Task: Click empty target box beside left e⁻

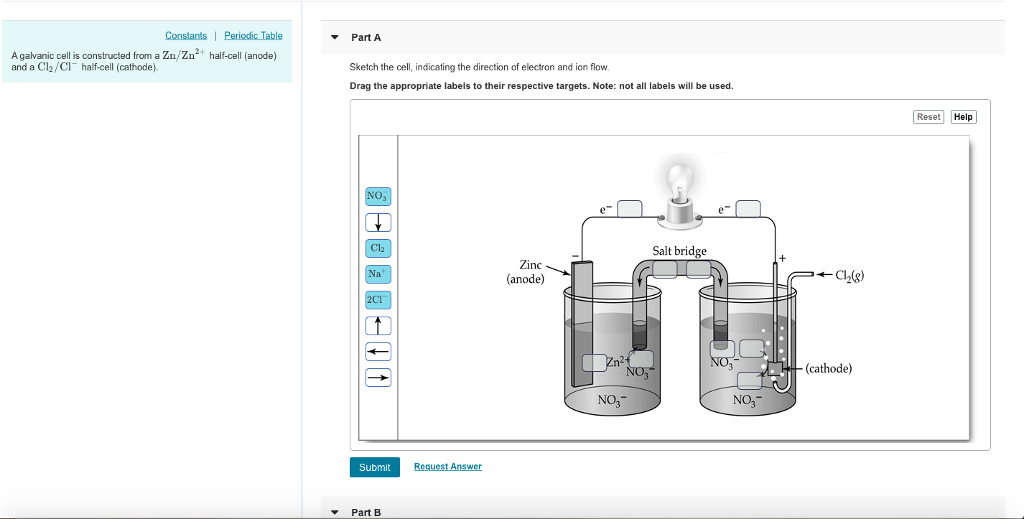Action: click(629, 209)
